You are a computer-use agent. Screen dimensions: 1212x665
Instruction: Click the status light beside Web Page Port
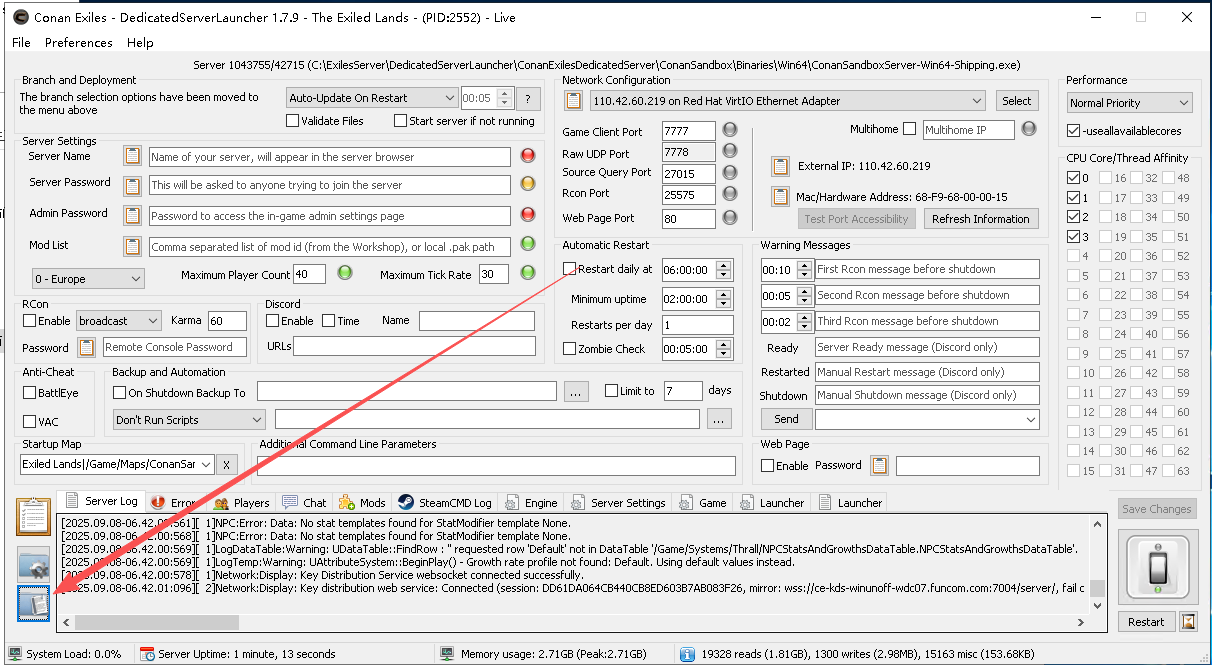pos(730,217)
